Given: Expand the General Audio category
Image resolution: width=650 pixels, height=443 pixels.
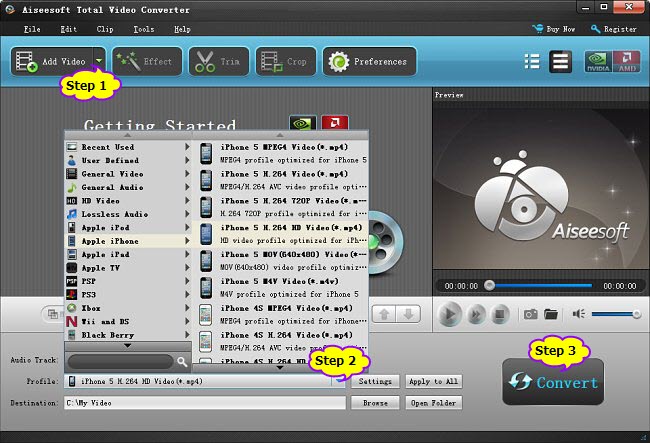Looking at the screenshot, I should tap(128, 187).
